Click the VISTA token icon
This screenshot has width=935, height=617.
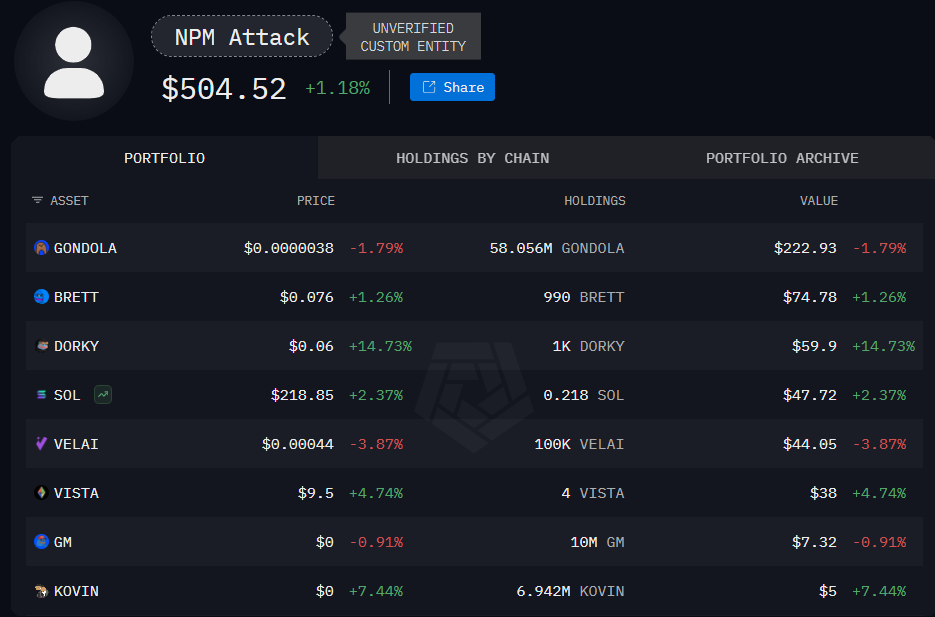click(x=41, y=493)
